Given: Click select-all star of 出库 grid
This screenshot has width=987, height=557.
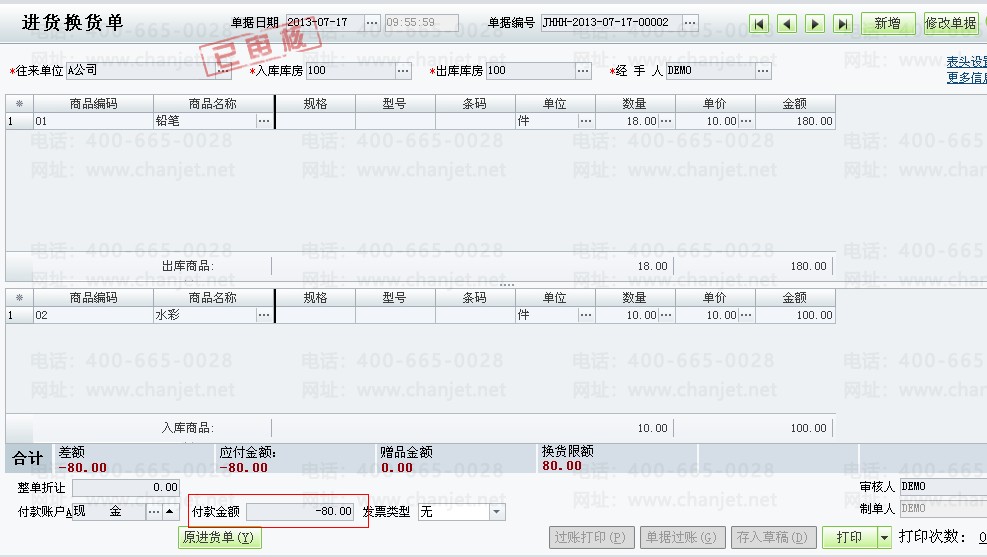Looking at the screenshot, I should (20, 103).
